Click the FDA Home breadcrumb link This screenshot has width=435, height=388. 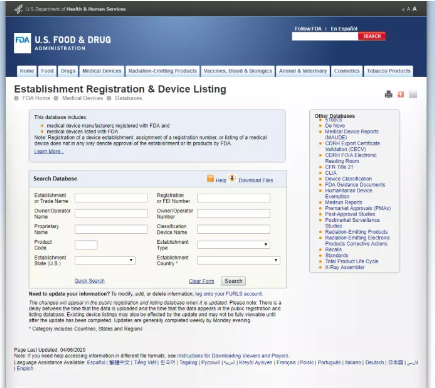pos(36,98)
